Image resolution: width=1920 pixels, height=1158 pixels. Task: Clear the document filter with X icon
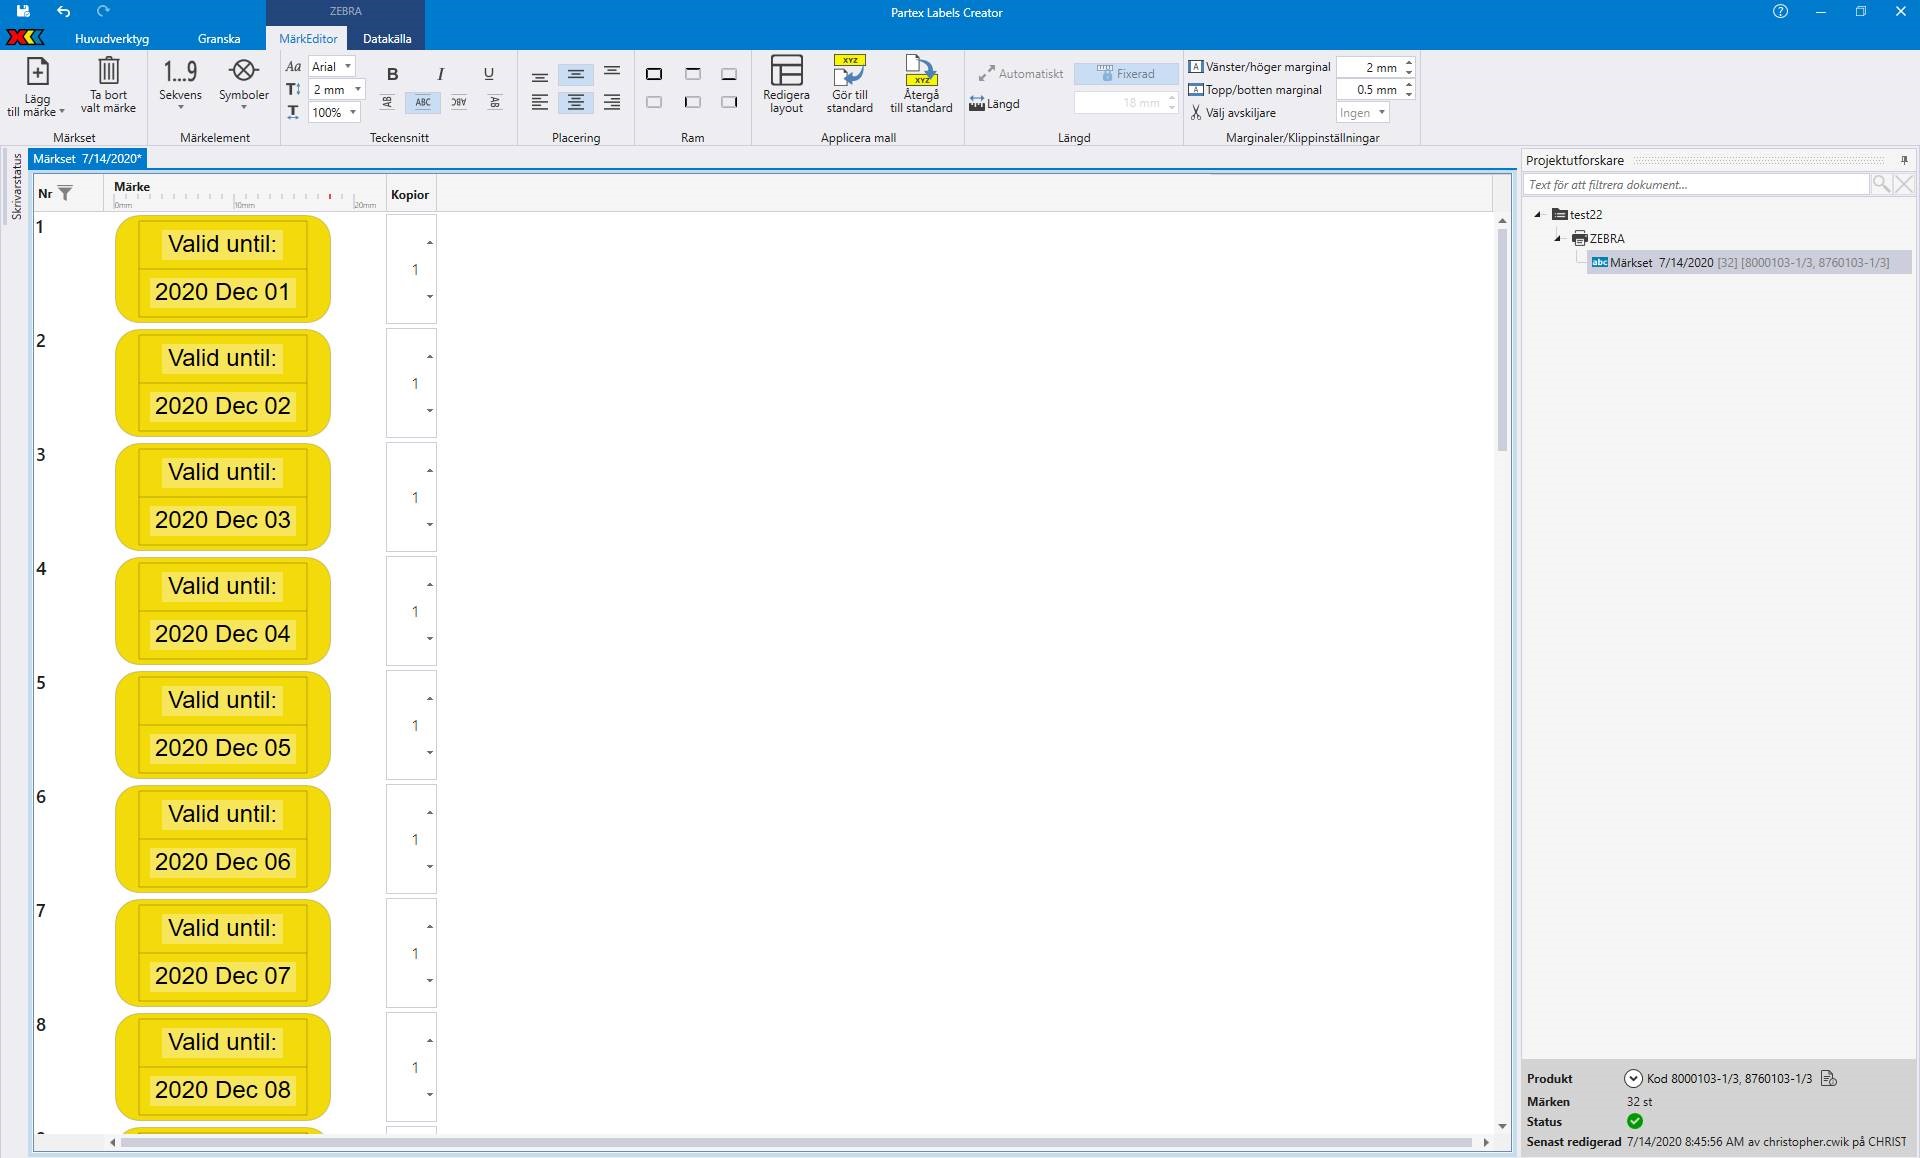(x=1904, y=184)
